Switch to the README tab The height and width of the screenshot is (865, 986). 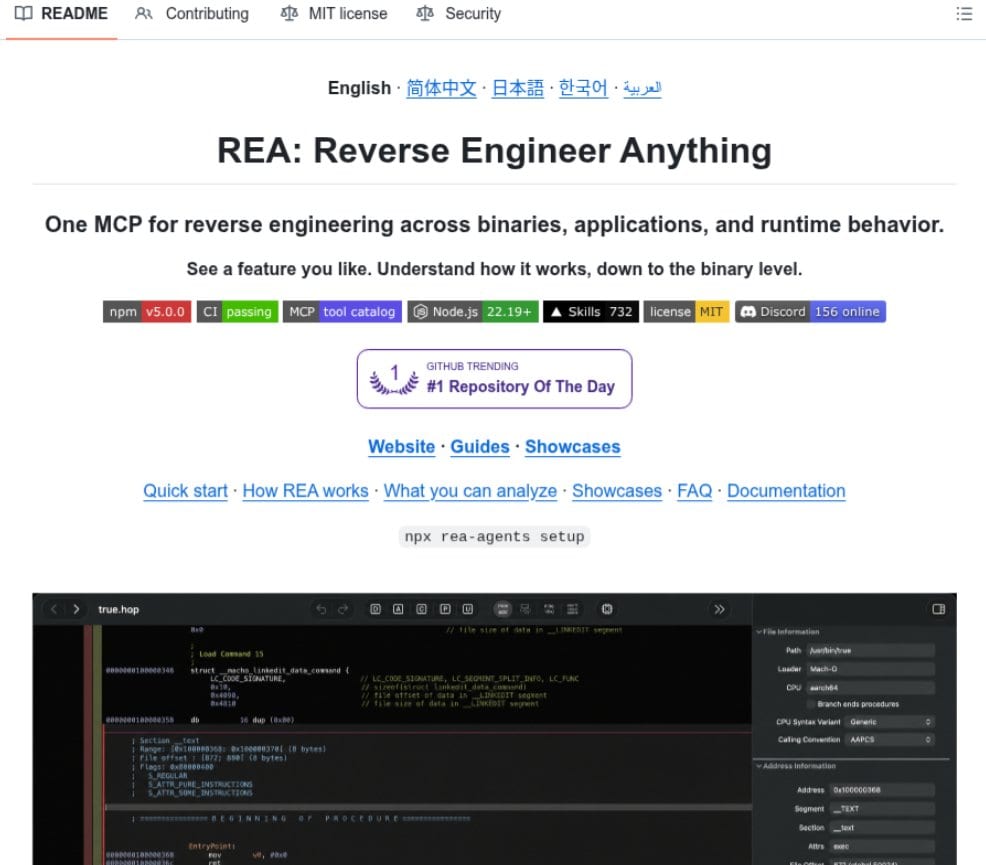pyautogui.click(x=61, y=14)
